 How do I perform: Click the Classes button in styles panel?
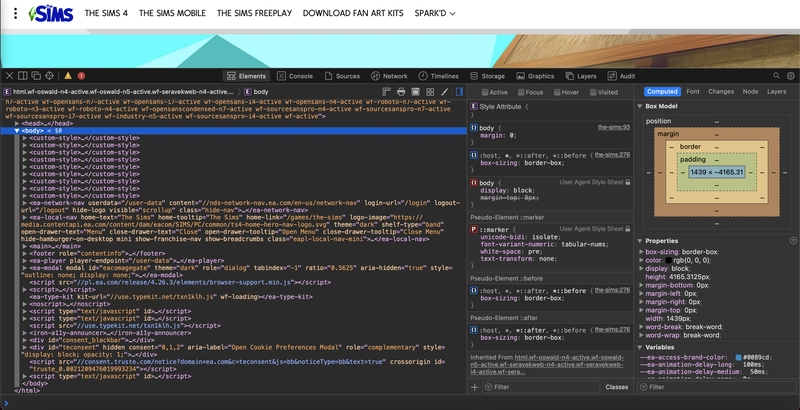coord(616,386)
